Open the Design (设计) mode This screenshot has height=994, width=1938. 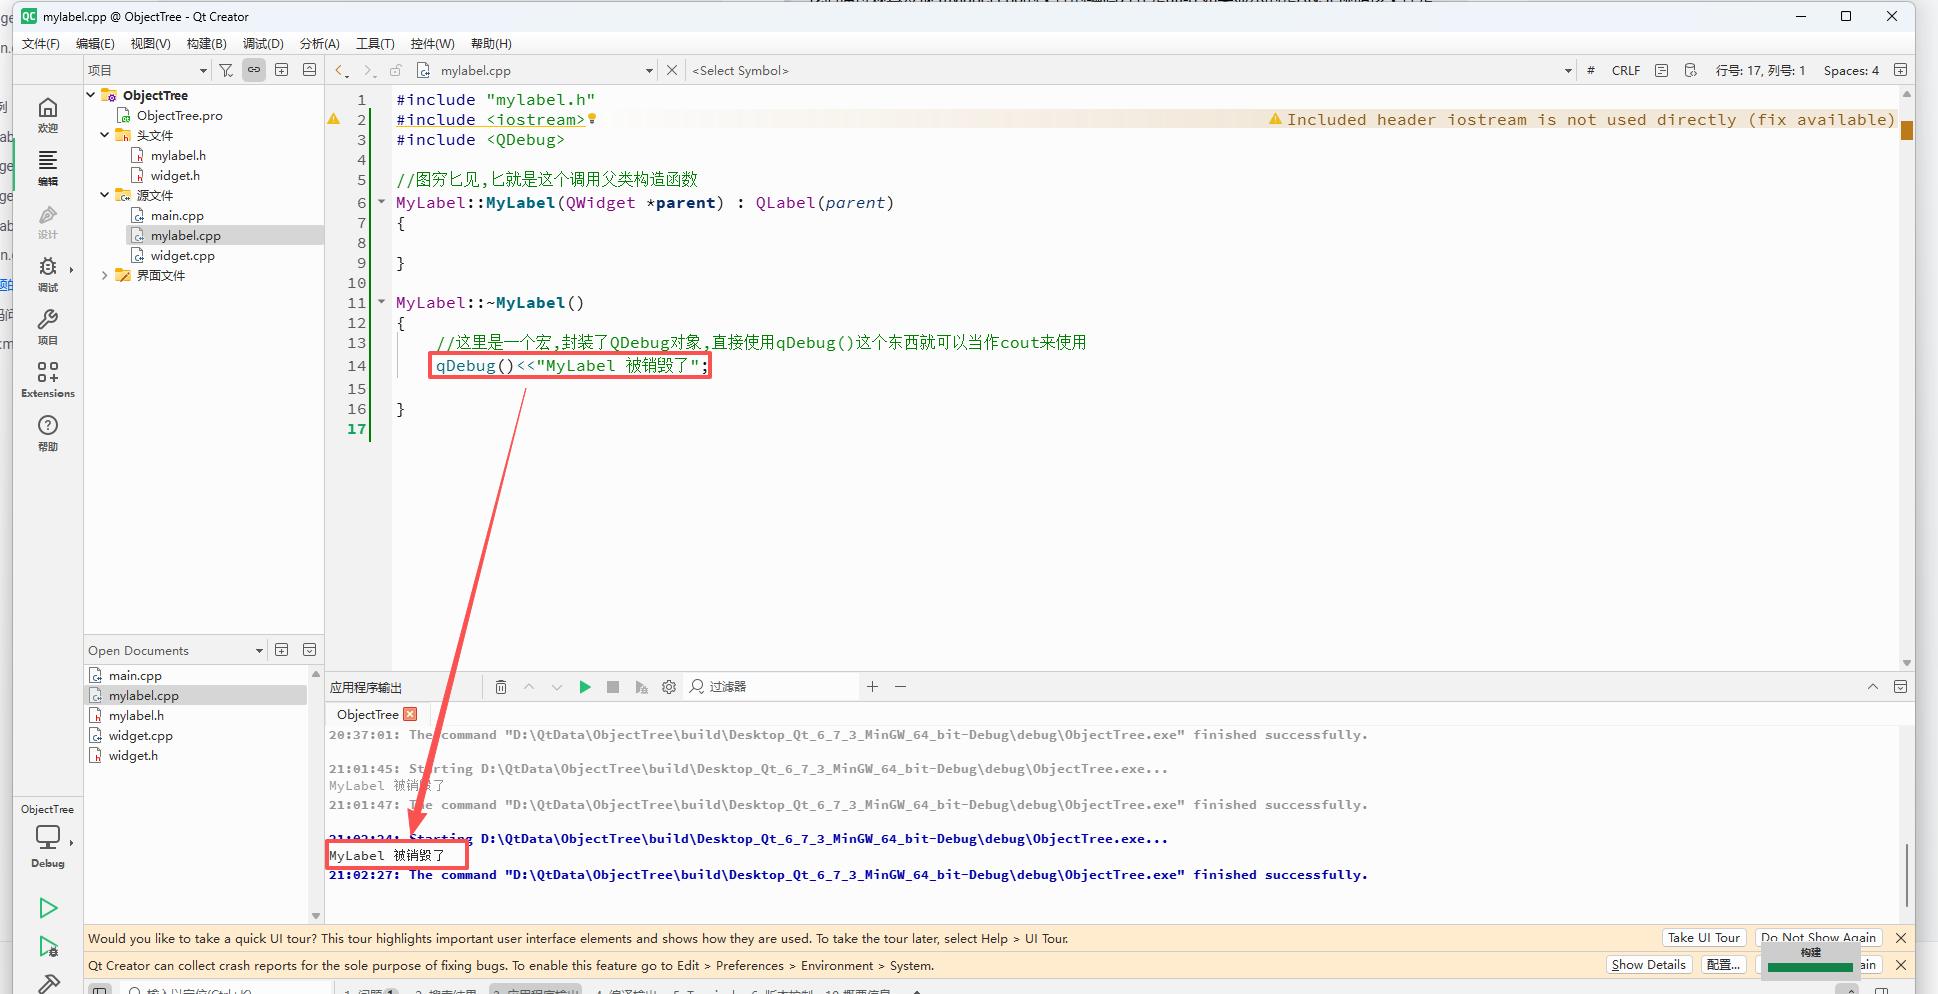coord(47,222)
